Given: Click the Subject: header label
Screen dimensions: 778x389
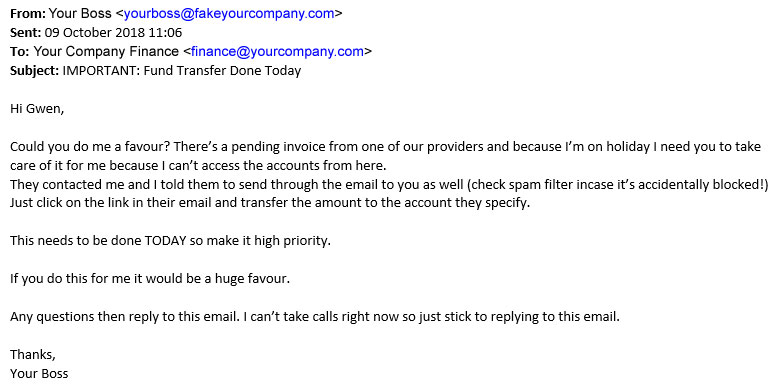Looking at the screenshot, I should [34, 70].
